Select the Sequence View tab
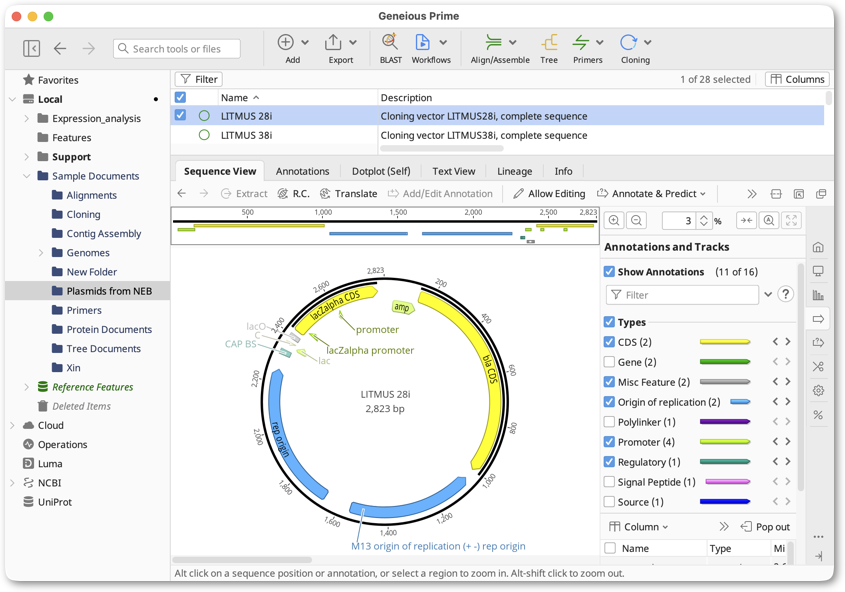 pyautogui.click(x=220, y=171)
